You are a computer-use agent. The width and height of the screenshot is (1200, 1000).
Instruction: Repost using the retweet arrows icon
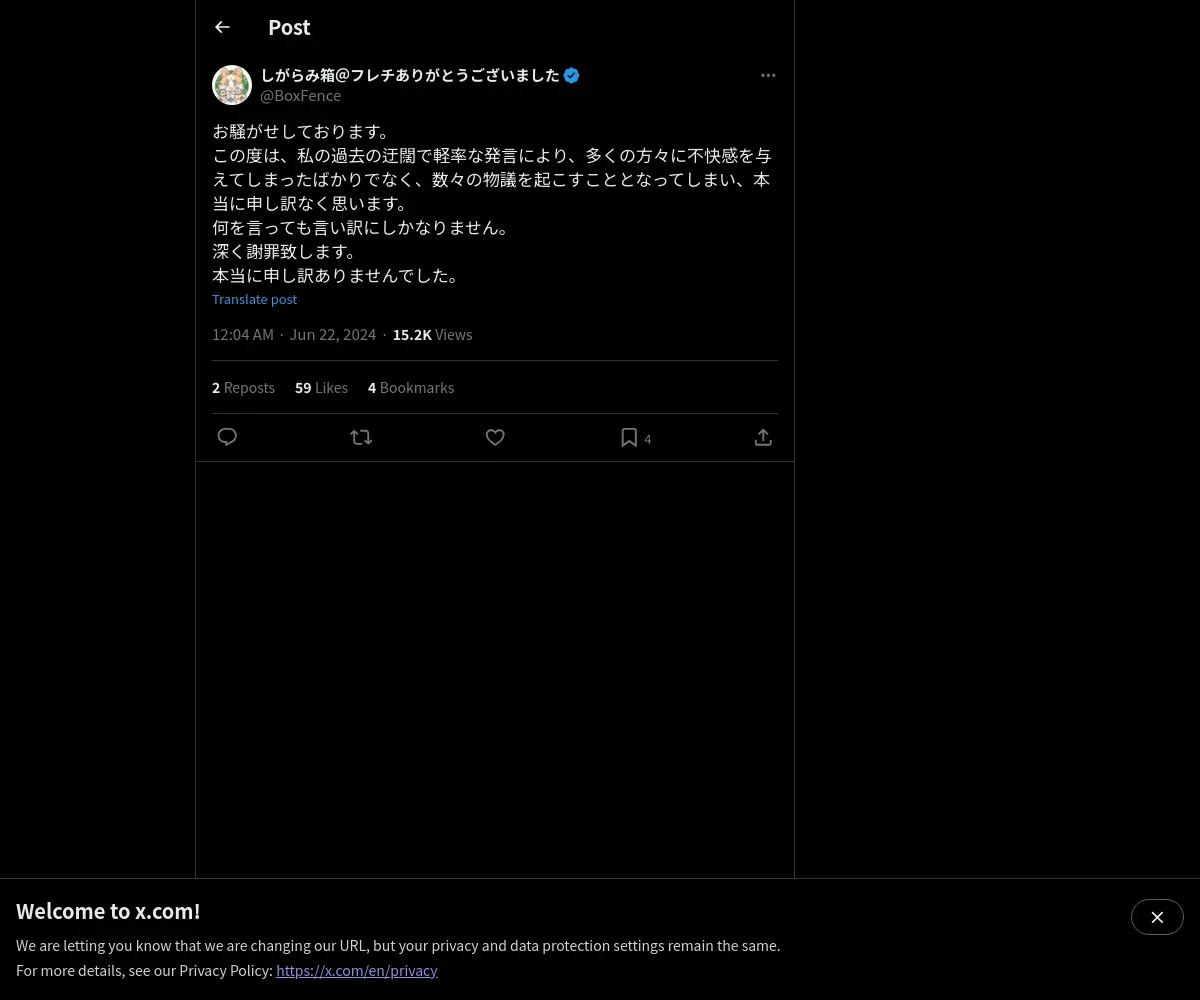click(361, 437)
